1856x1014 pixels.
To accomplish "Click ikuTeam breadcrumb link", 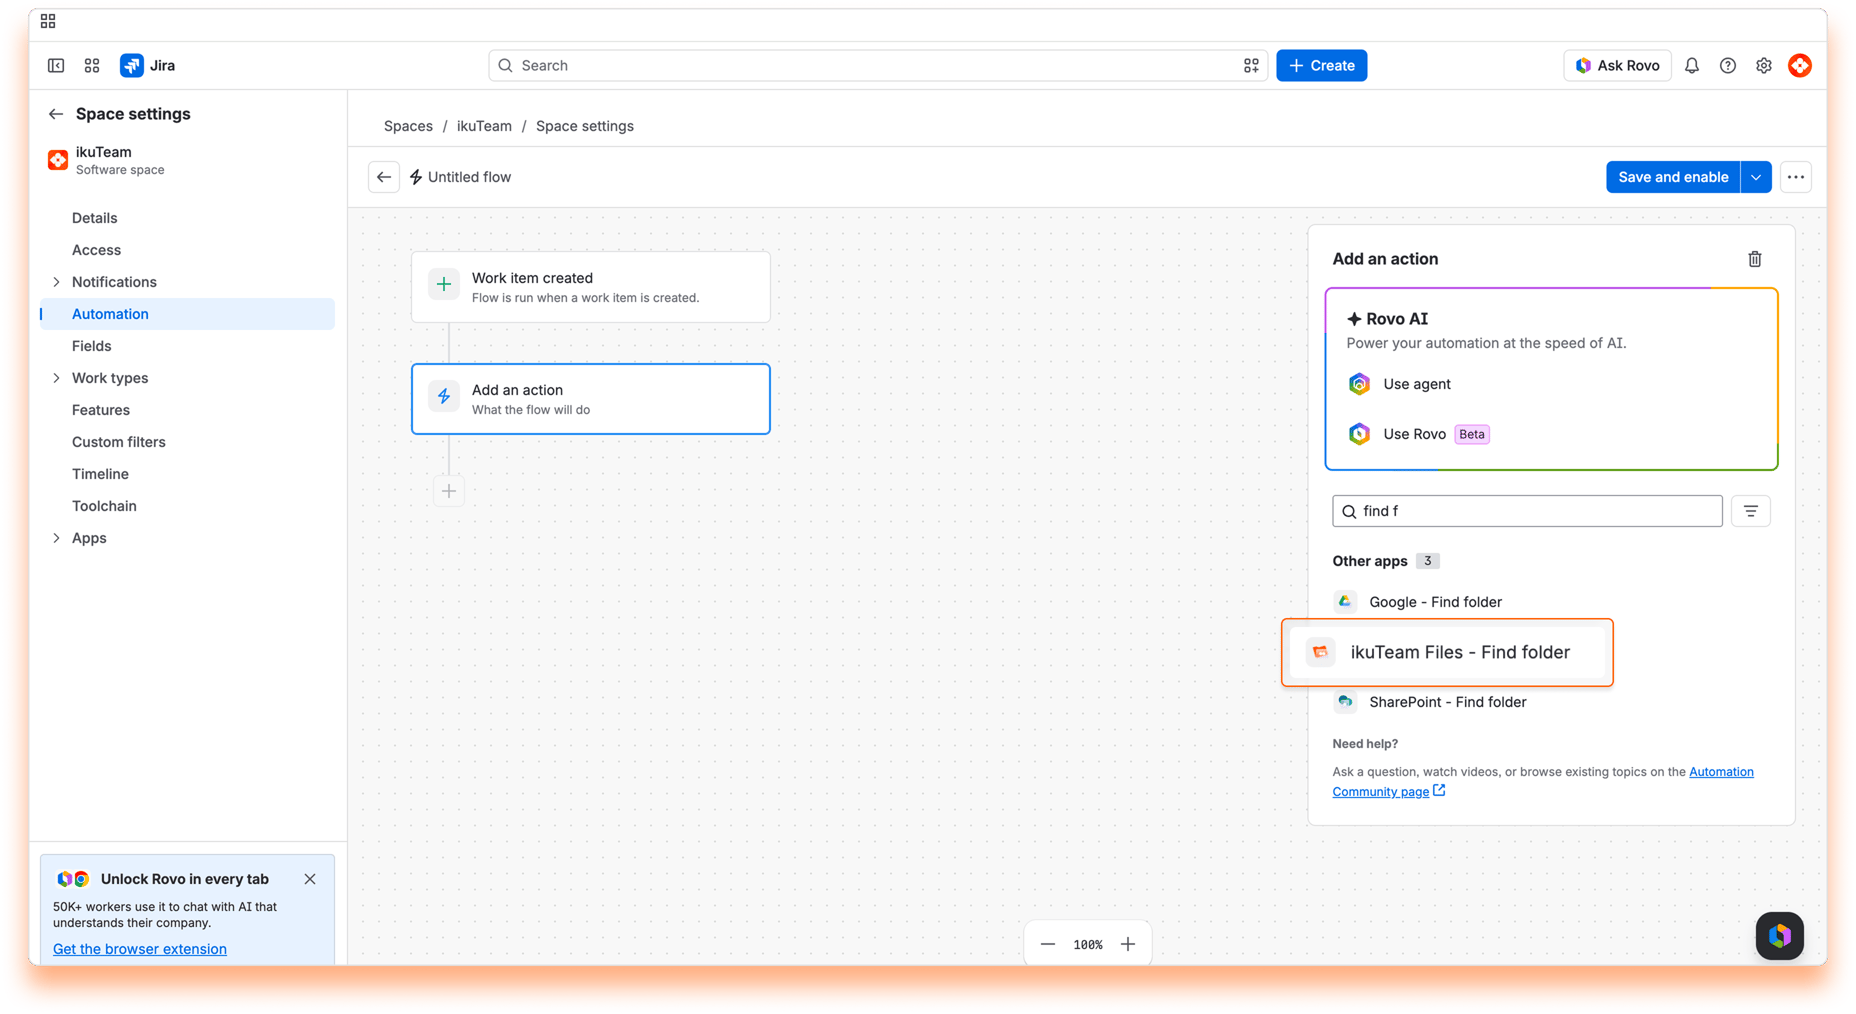I will point(484,126).
